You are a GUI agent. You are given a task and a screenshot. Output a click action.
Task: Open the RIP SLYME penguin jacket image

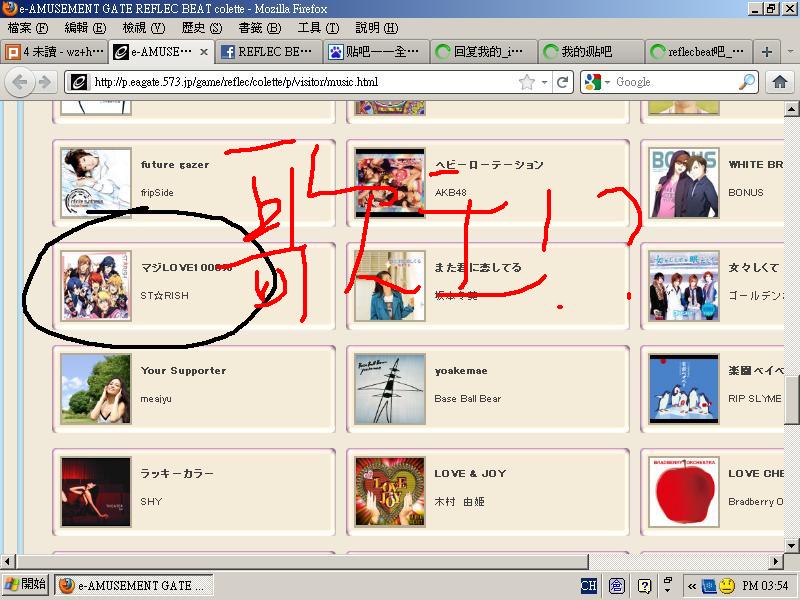click(684, 389)
